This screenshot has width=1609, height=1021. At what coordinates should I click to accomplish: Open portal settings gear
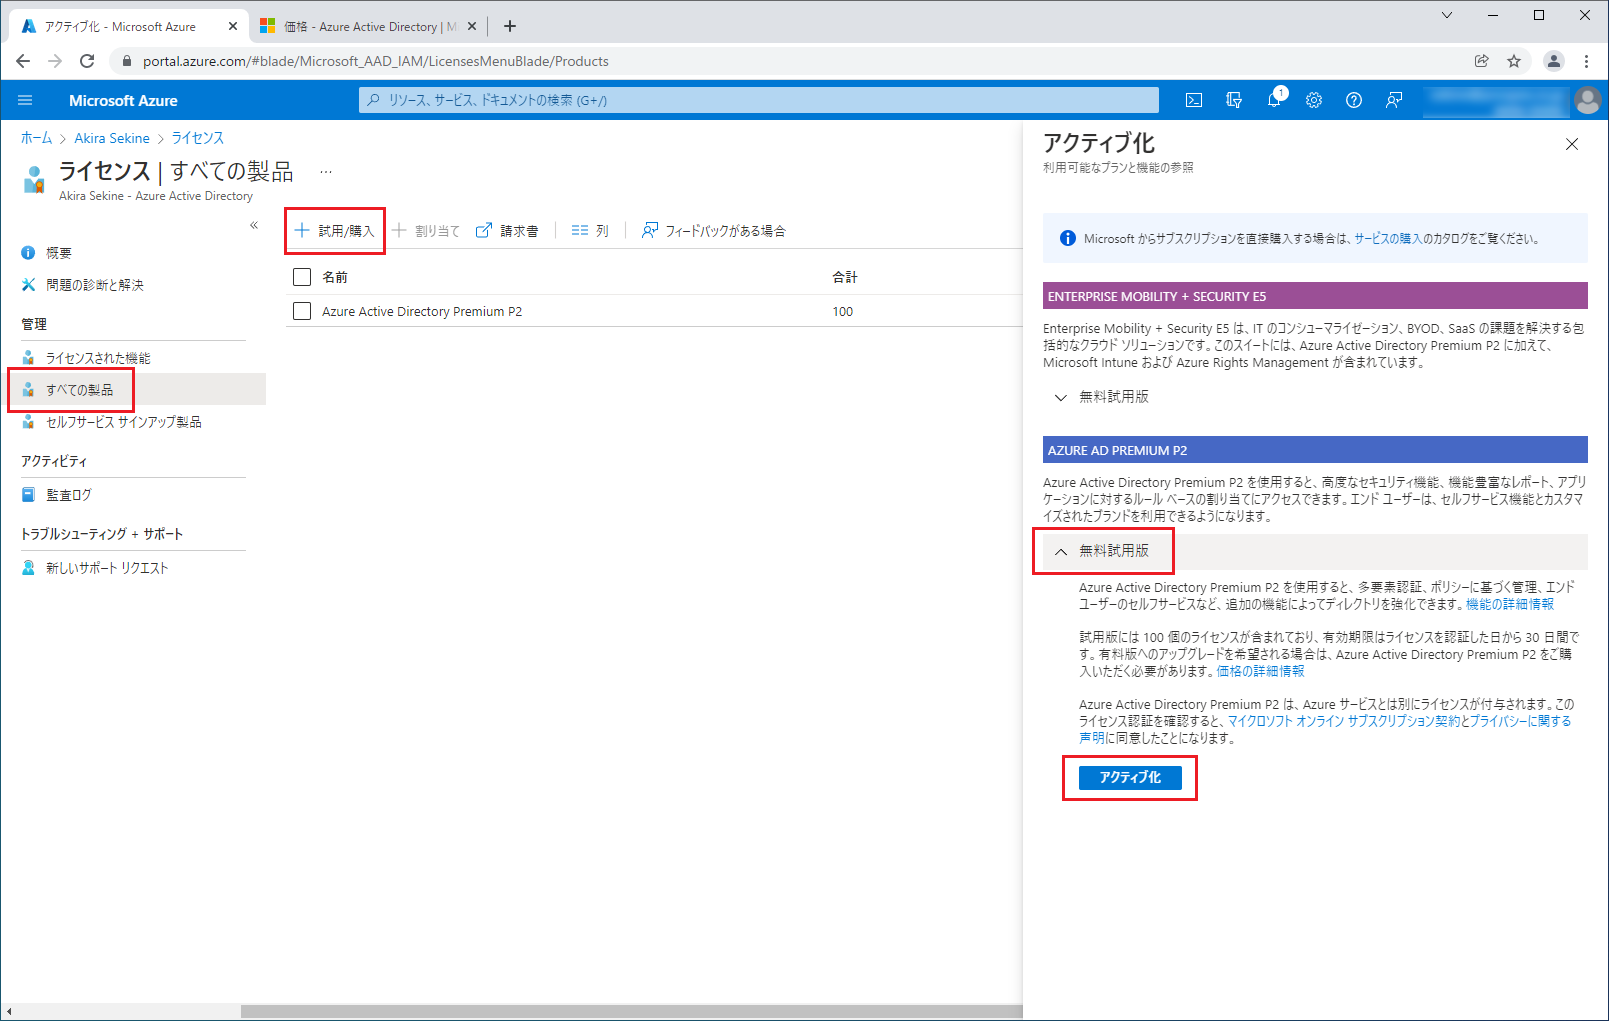(x=1314, y=100)
